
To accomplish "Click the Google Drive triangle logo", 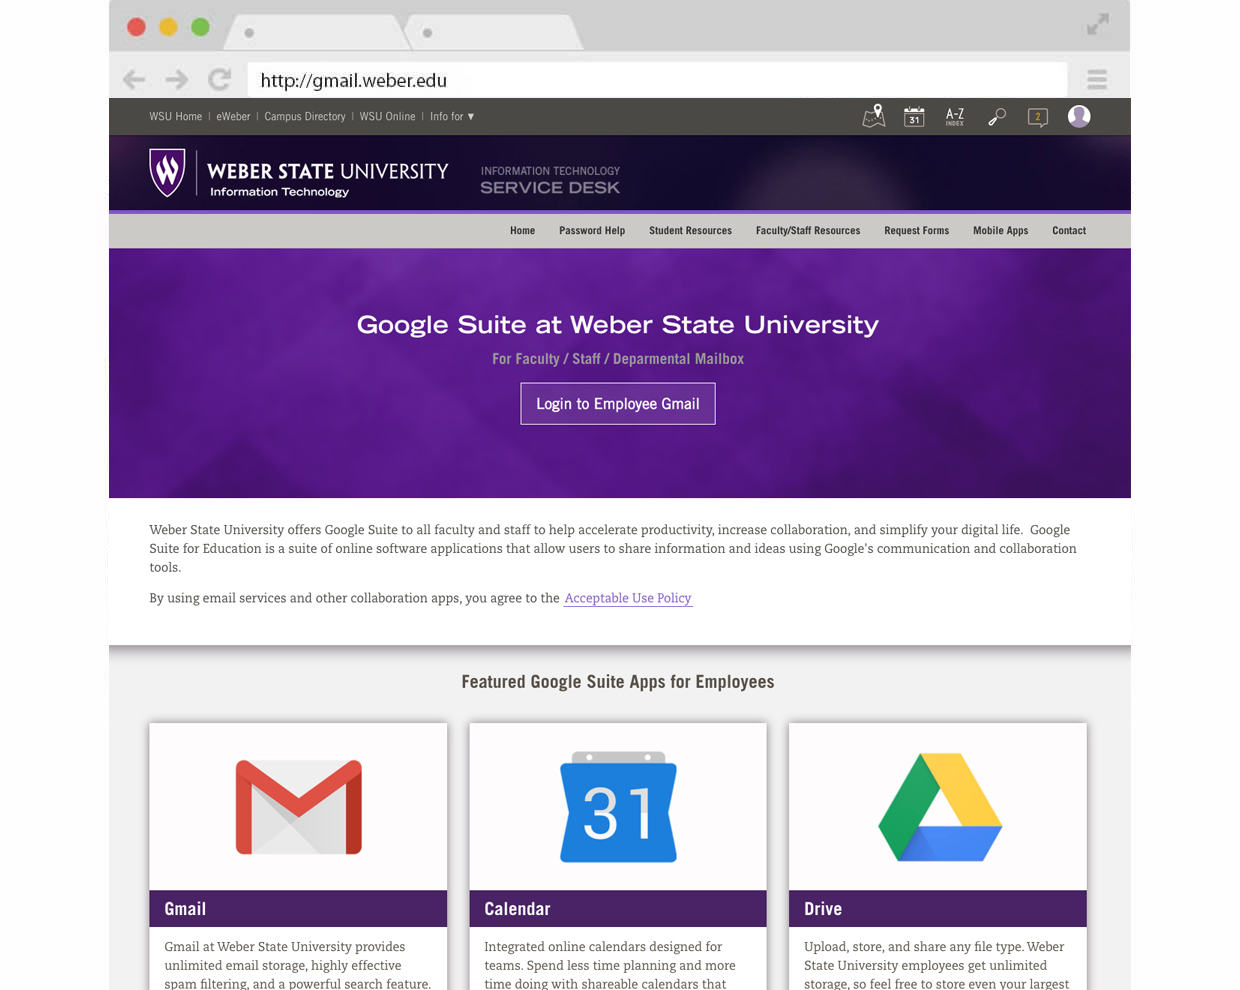I will 940,807.
